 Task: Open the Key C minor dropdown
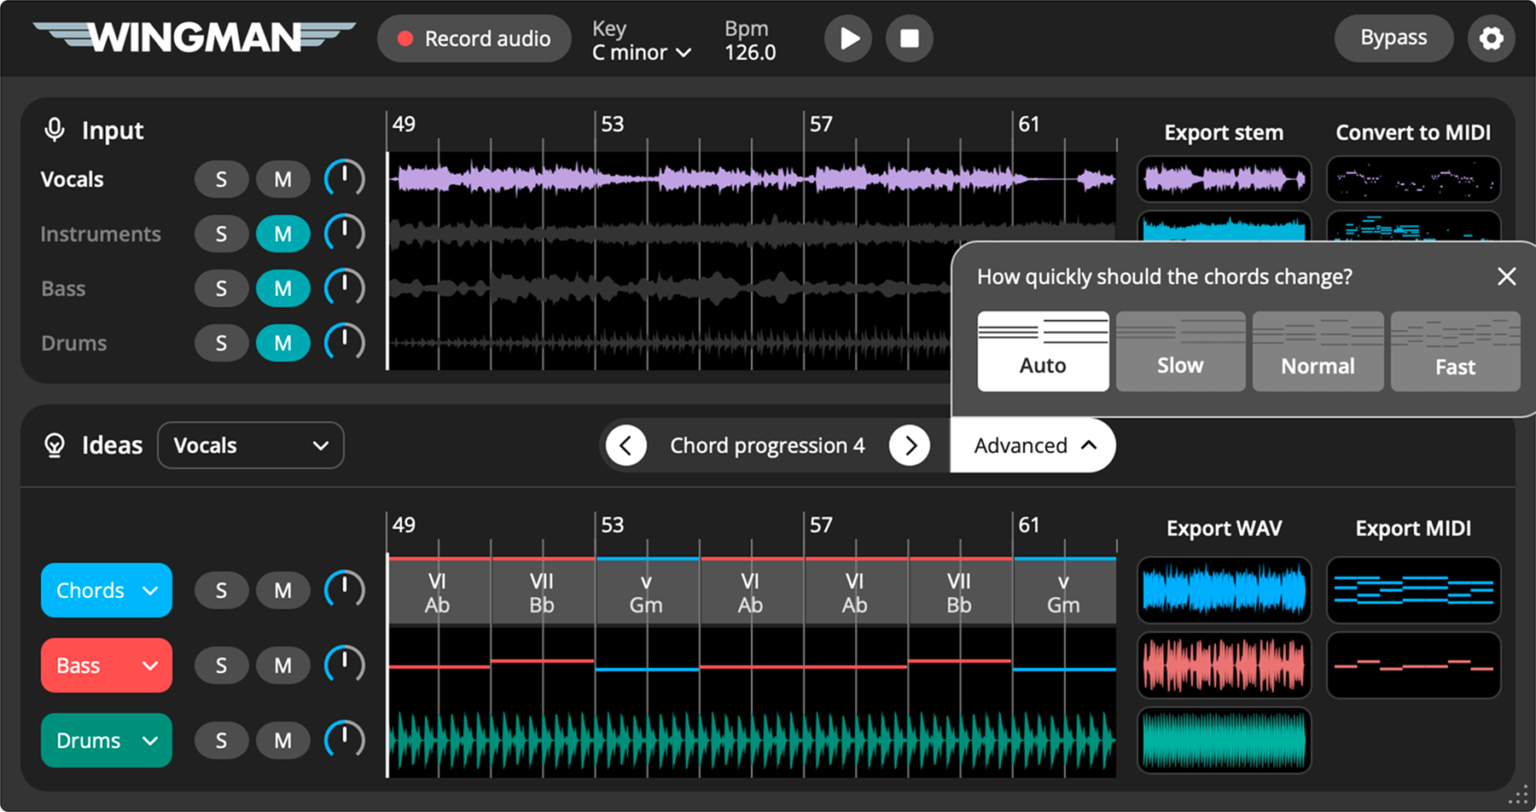coord(641,52)
